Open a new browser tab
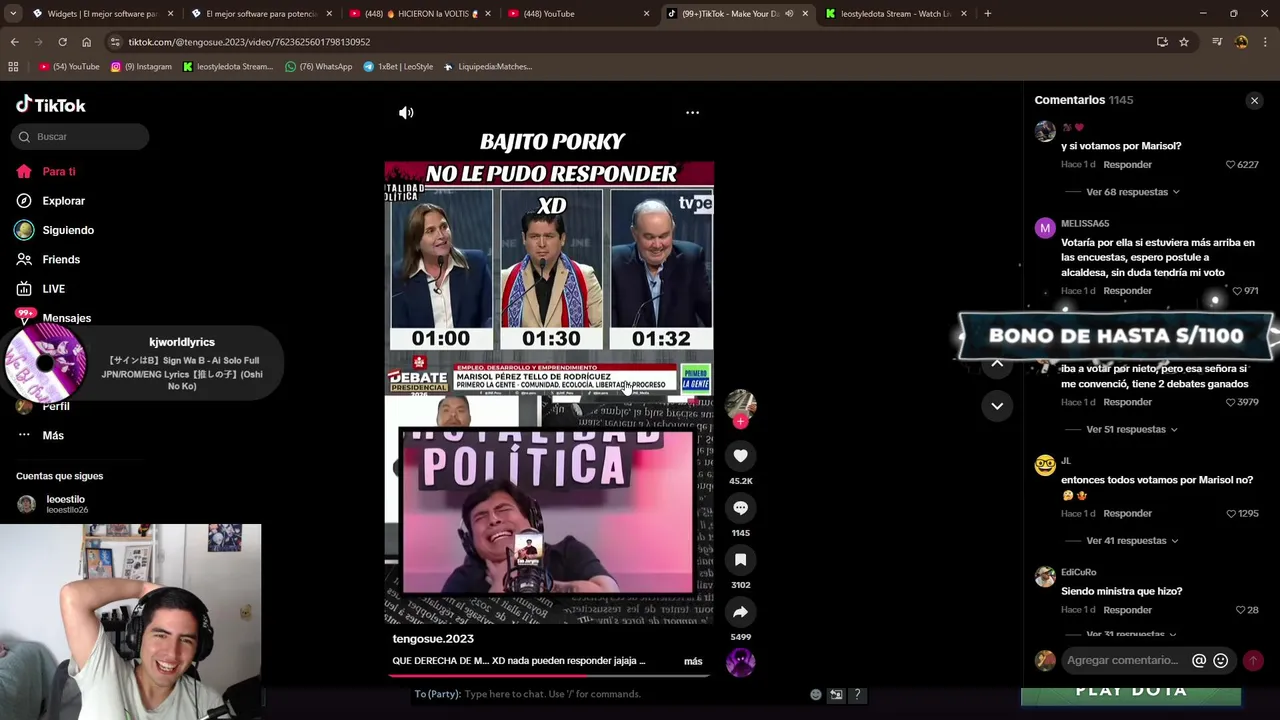The image size is (1280, 720). coord(987,14)
